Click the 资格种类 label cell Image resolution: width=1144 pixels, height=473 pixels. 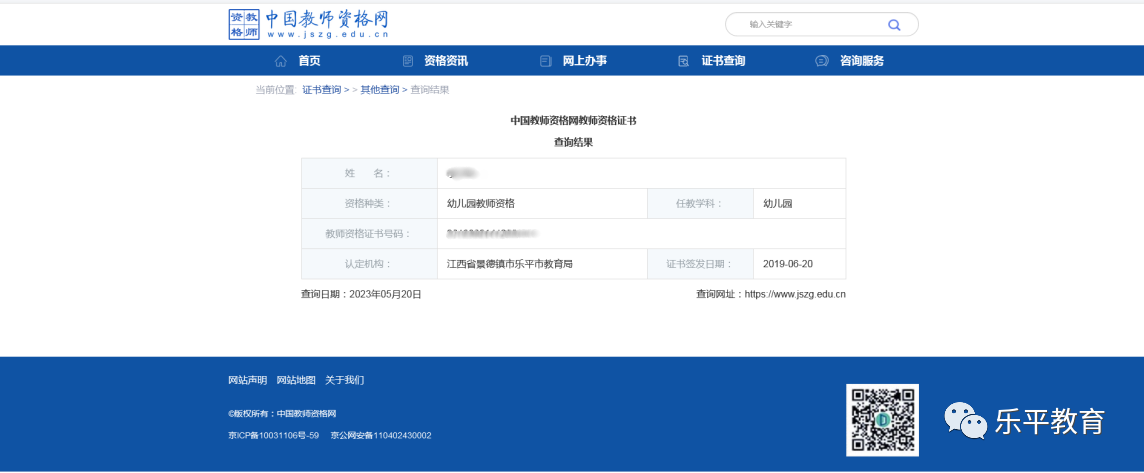(x=369, y=204)
